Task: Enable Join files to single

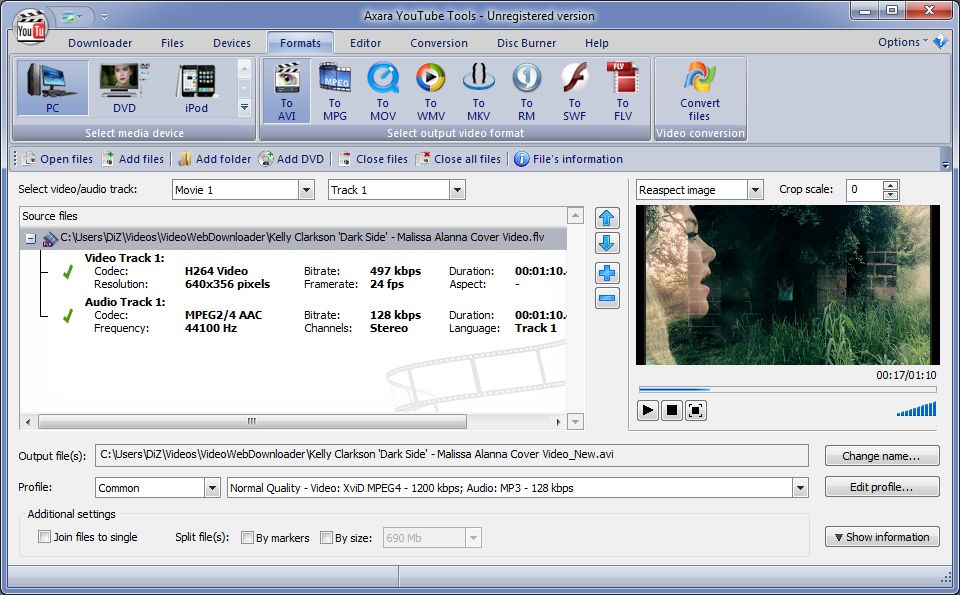Action: pyautogui.click(x=44, y=537)
